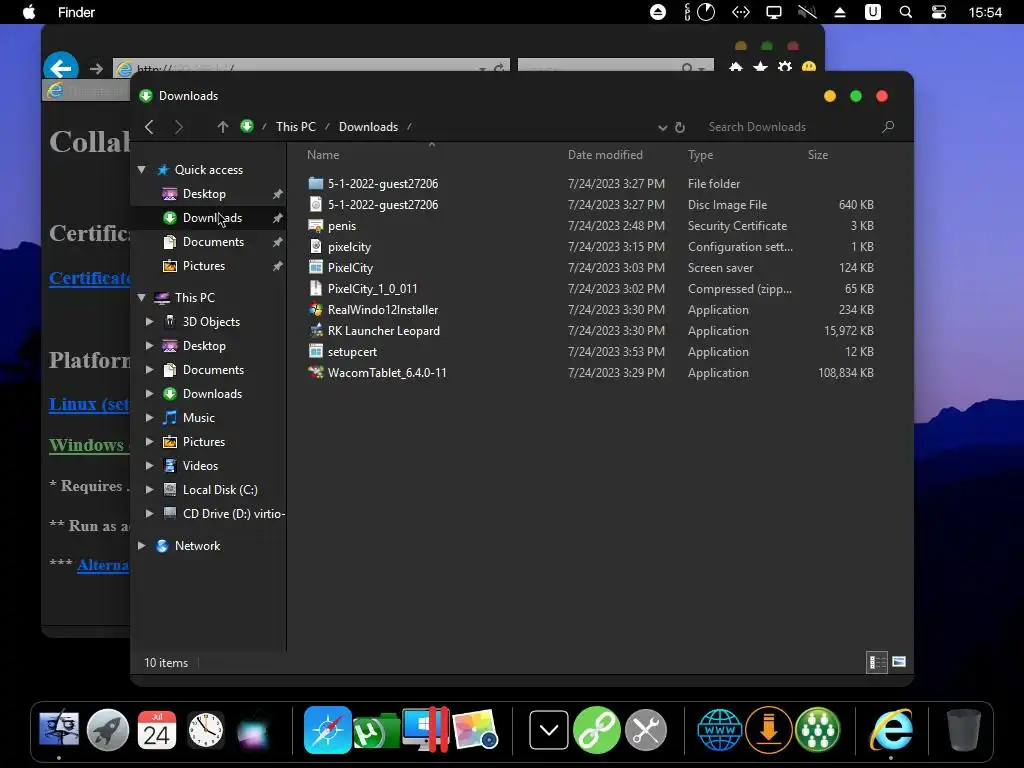Select the RK Launcher Leopard icon
The image size is (1024, 768).
[315, 330]
